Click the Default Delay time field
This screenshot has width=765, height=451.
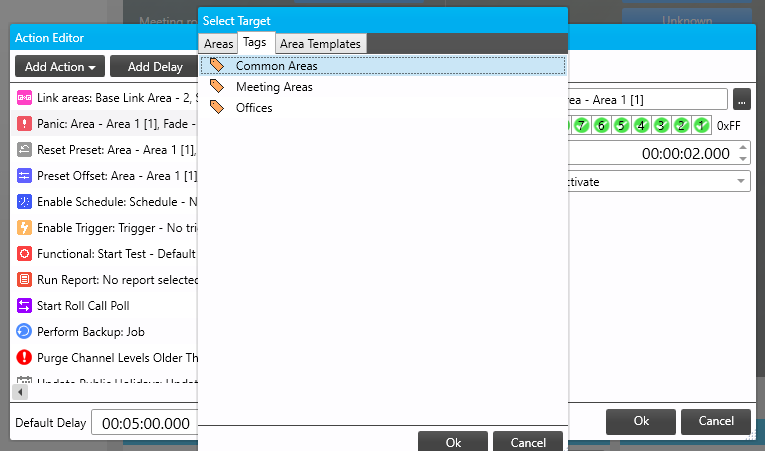tap(145, 423)
